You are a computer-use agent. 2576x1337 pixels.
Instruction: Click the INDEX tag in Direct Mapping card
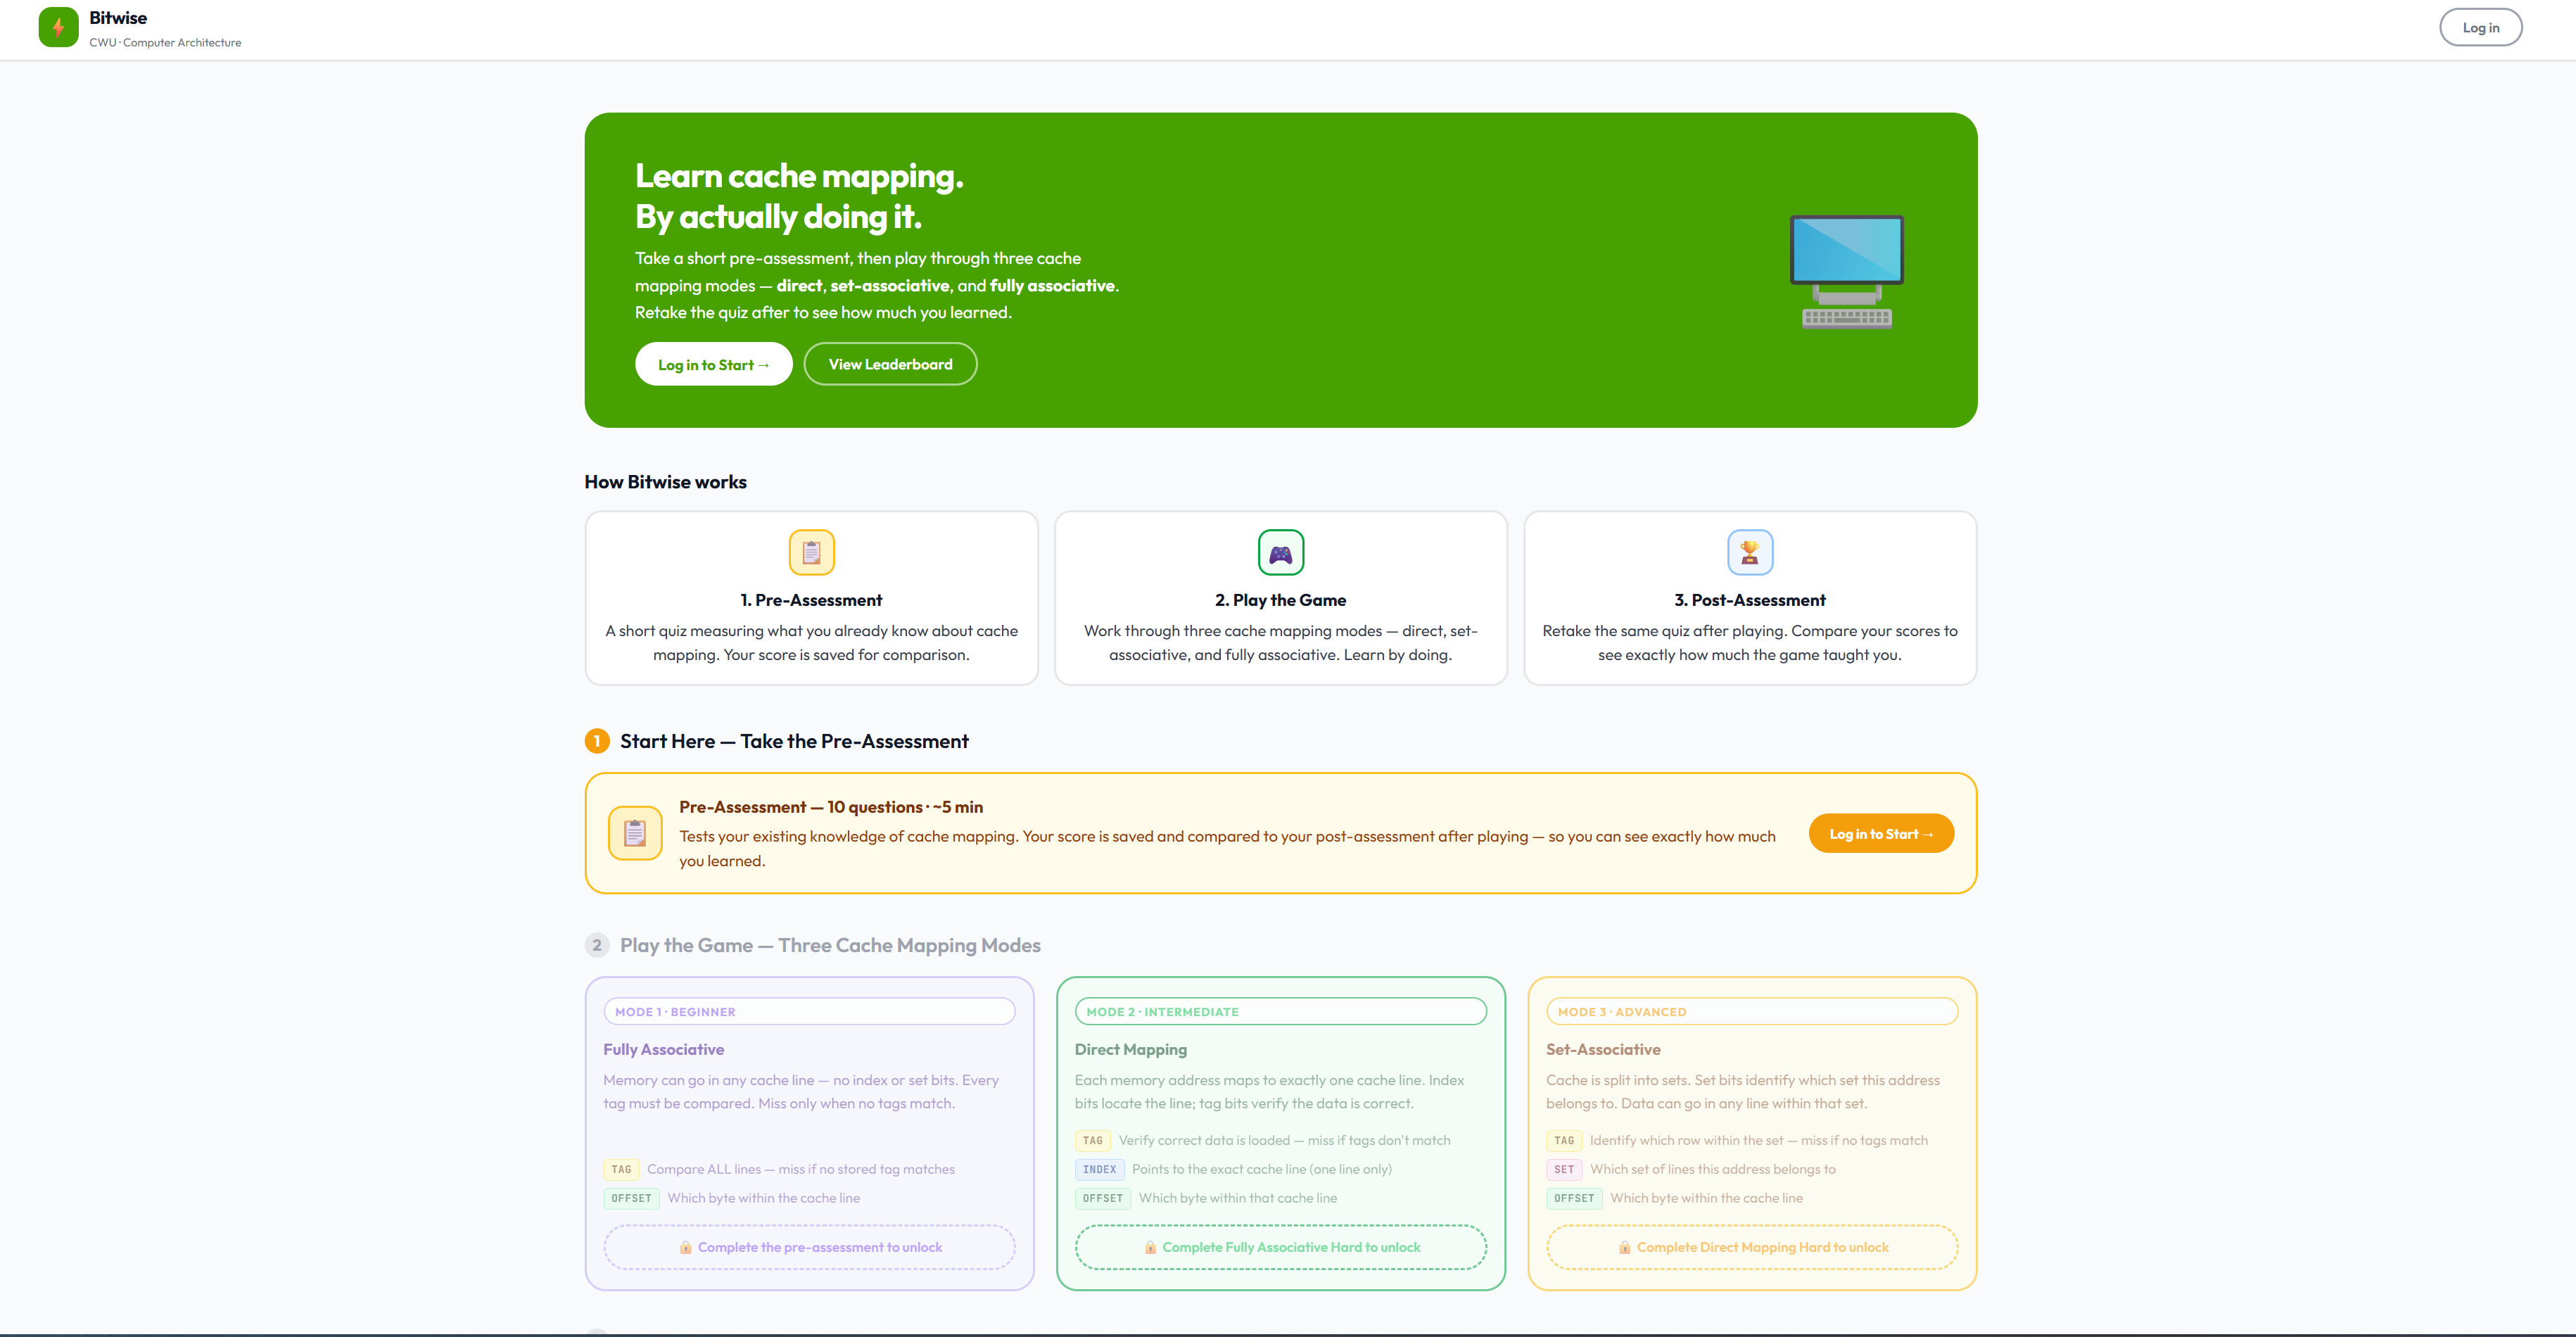tap(1099, 1169)
